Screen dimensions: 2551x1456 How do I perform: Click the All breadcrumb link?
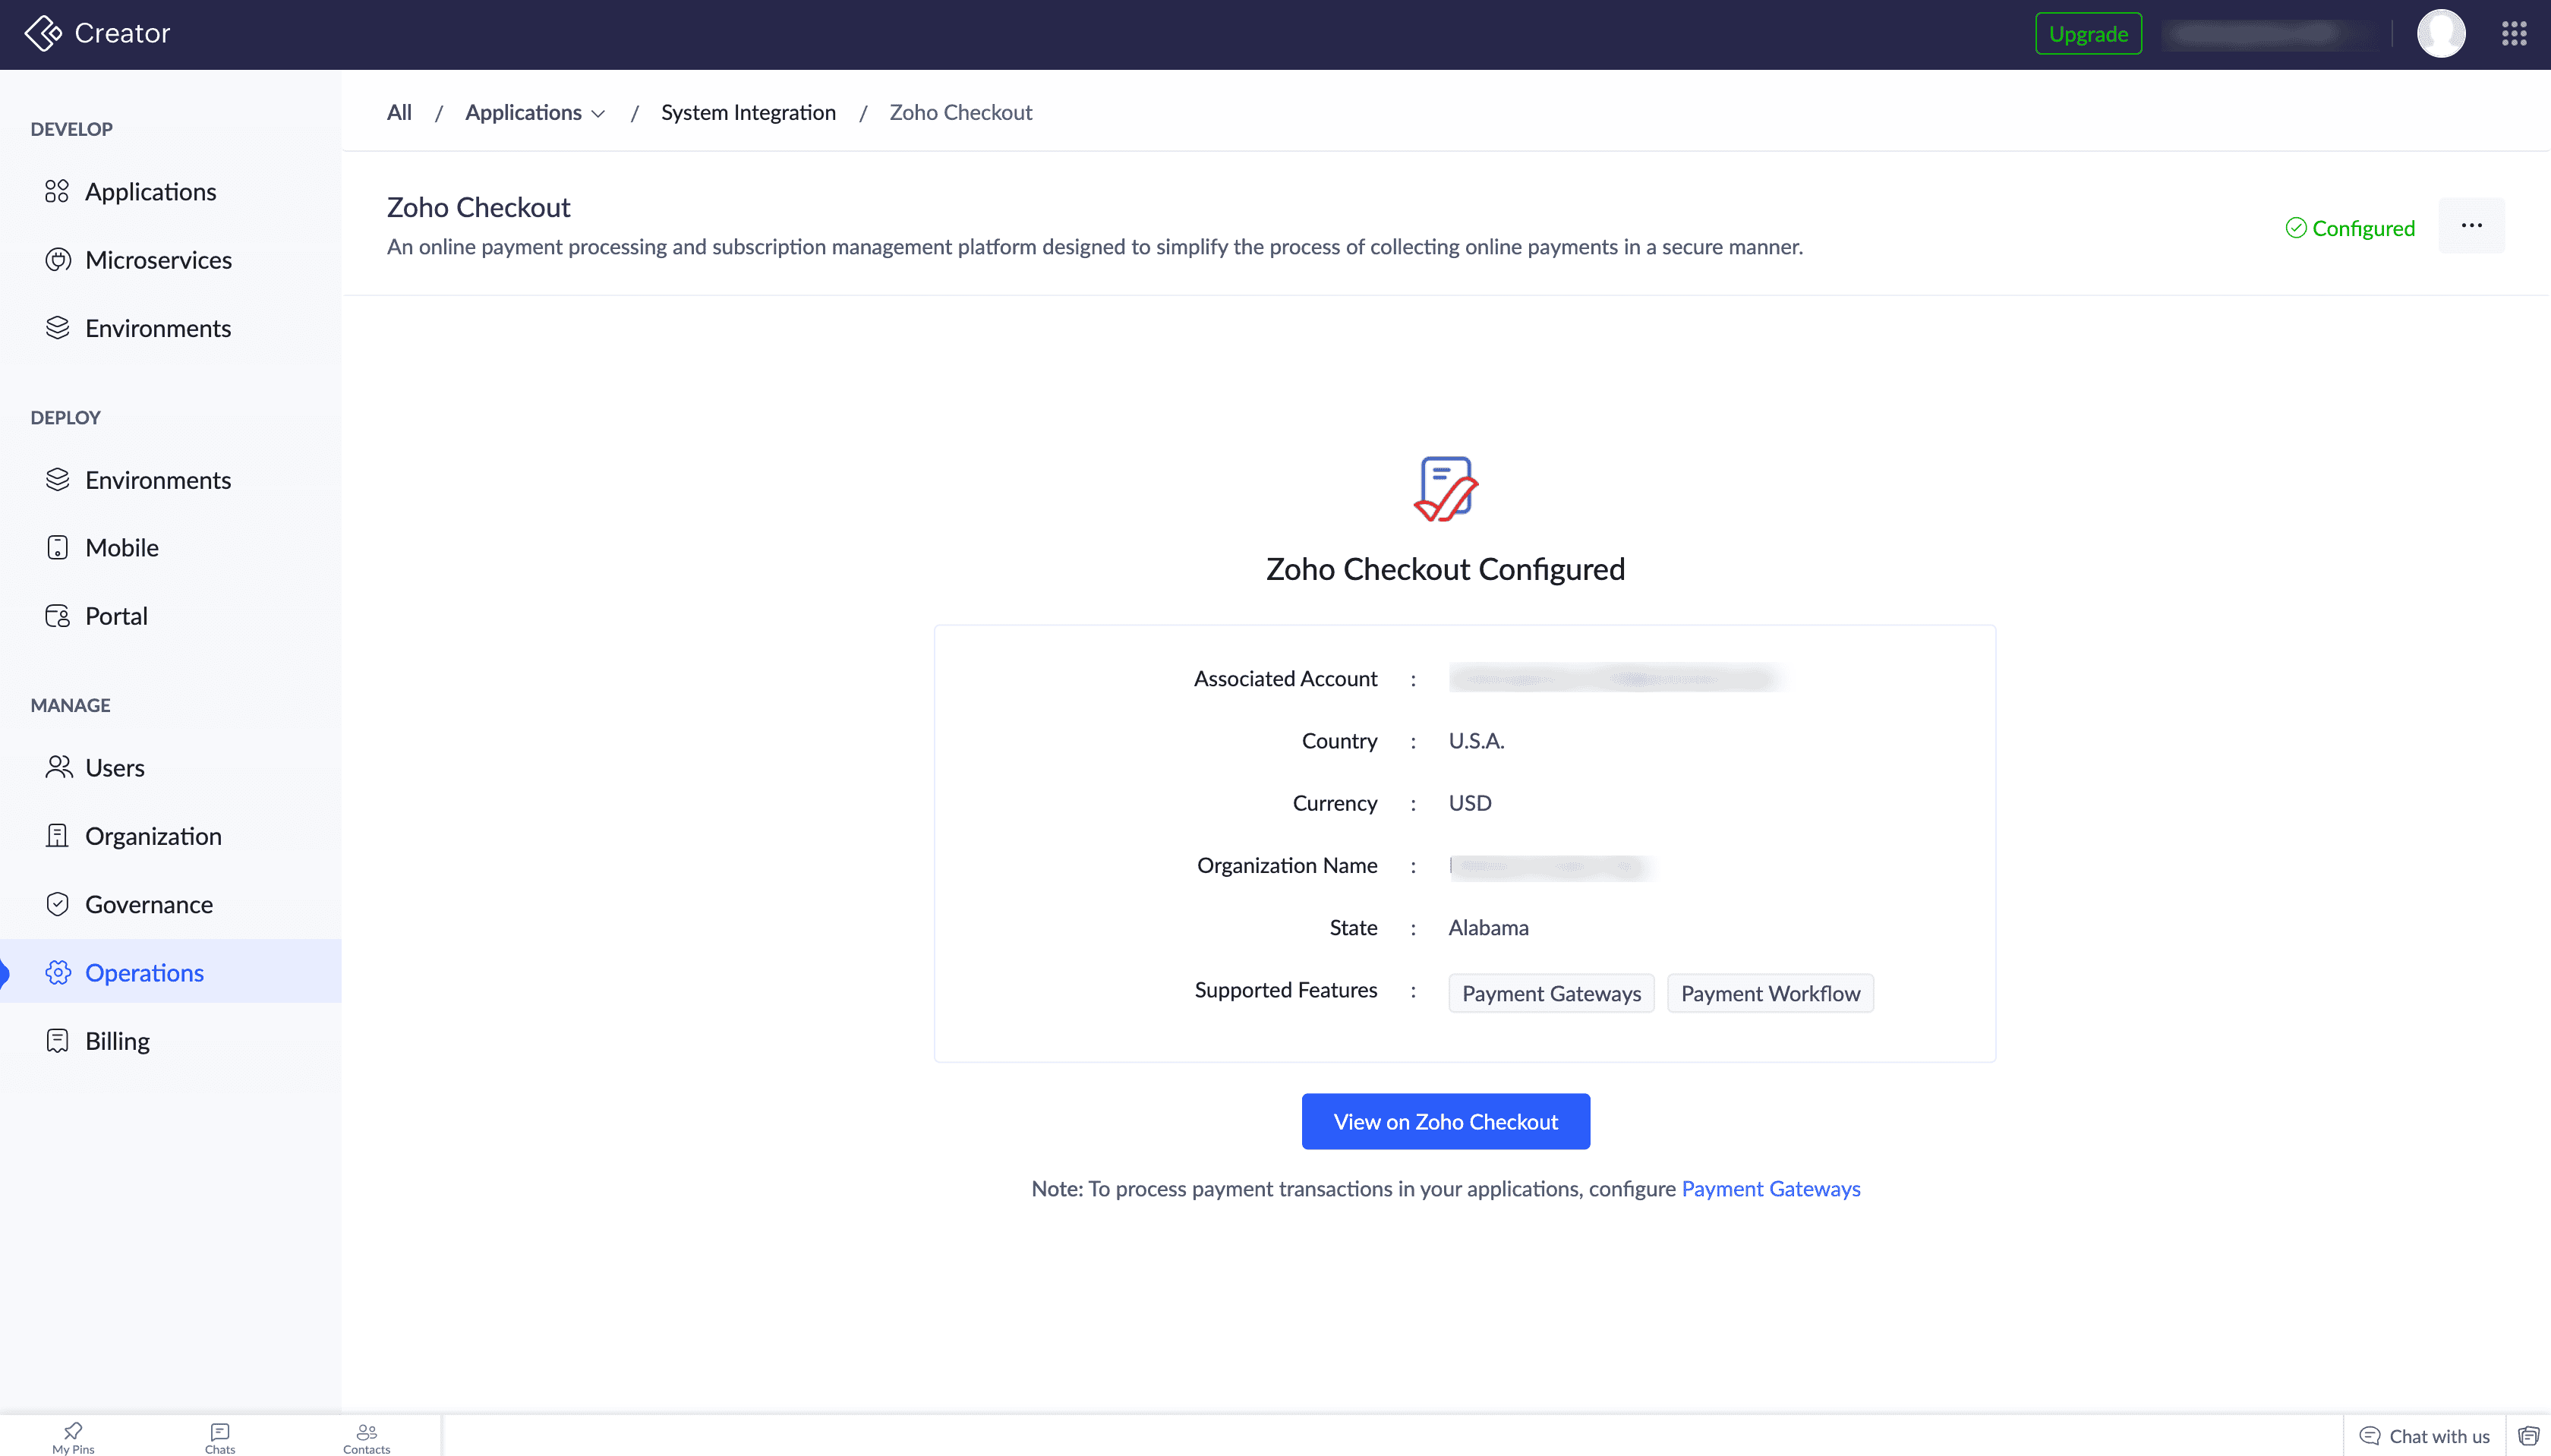(399, 113)
